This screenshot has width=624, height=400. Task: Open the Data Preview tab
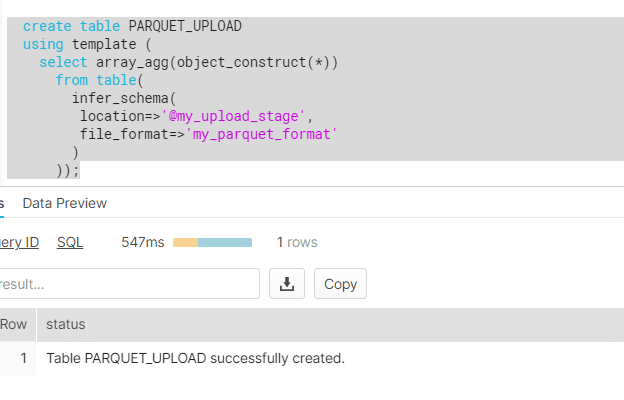coord(64,203)
